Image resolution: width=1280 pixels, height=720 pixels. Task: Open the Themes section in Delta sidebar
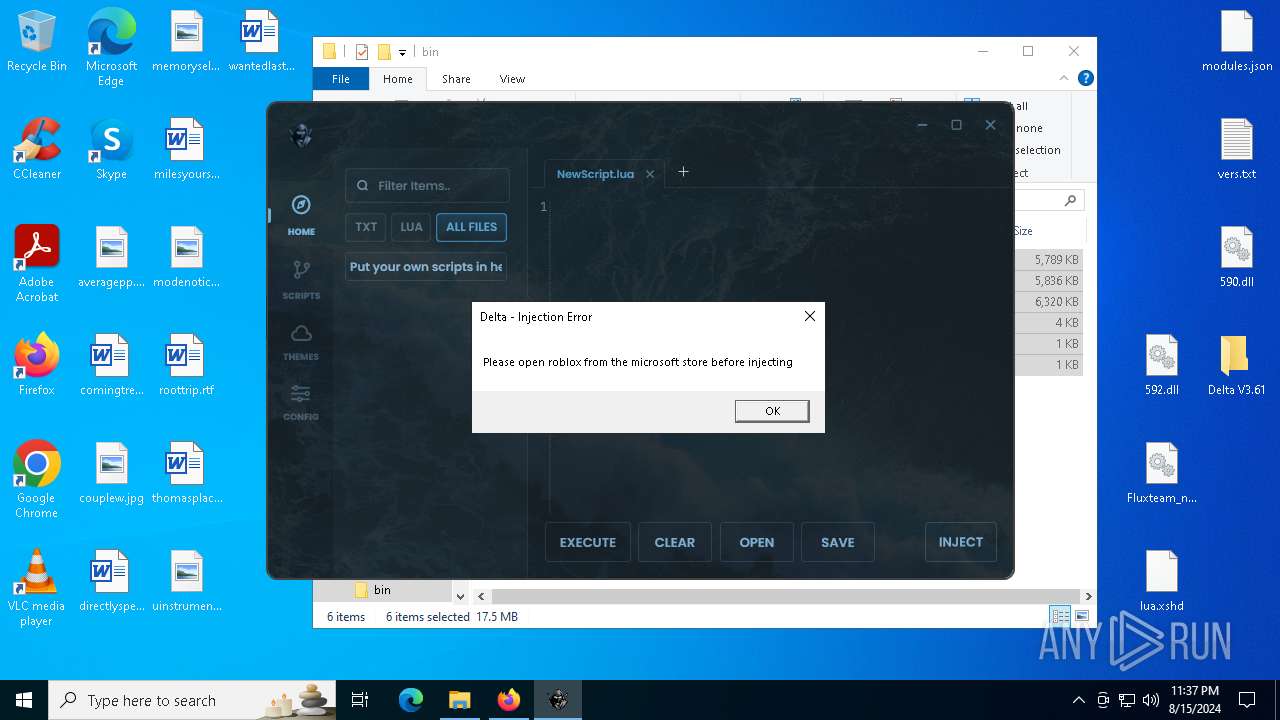[x=301, y=341]
